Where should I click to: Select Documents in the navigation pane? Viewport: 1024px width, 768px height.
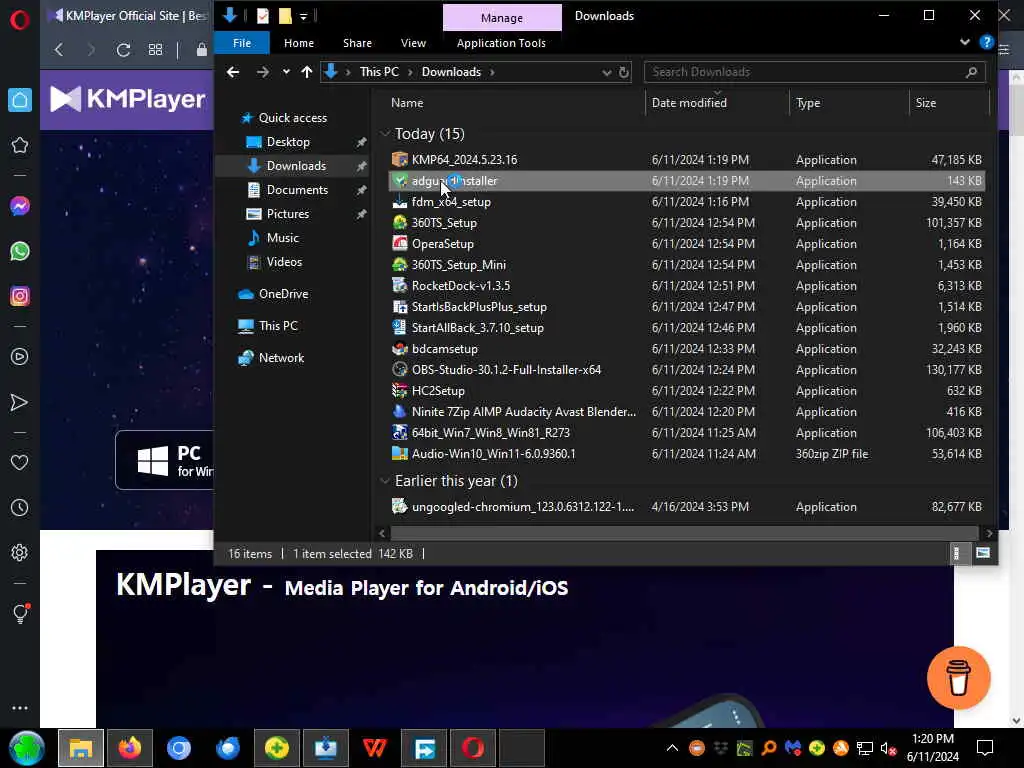(297, 190)
